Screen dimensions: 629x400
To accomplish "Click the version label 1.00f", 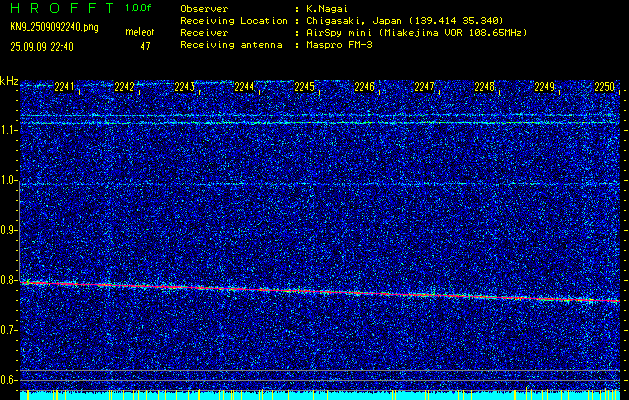I will tap(138, 8).
